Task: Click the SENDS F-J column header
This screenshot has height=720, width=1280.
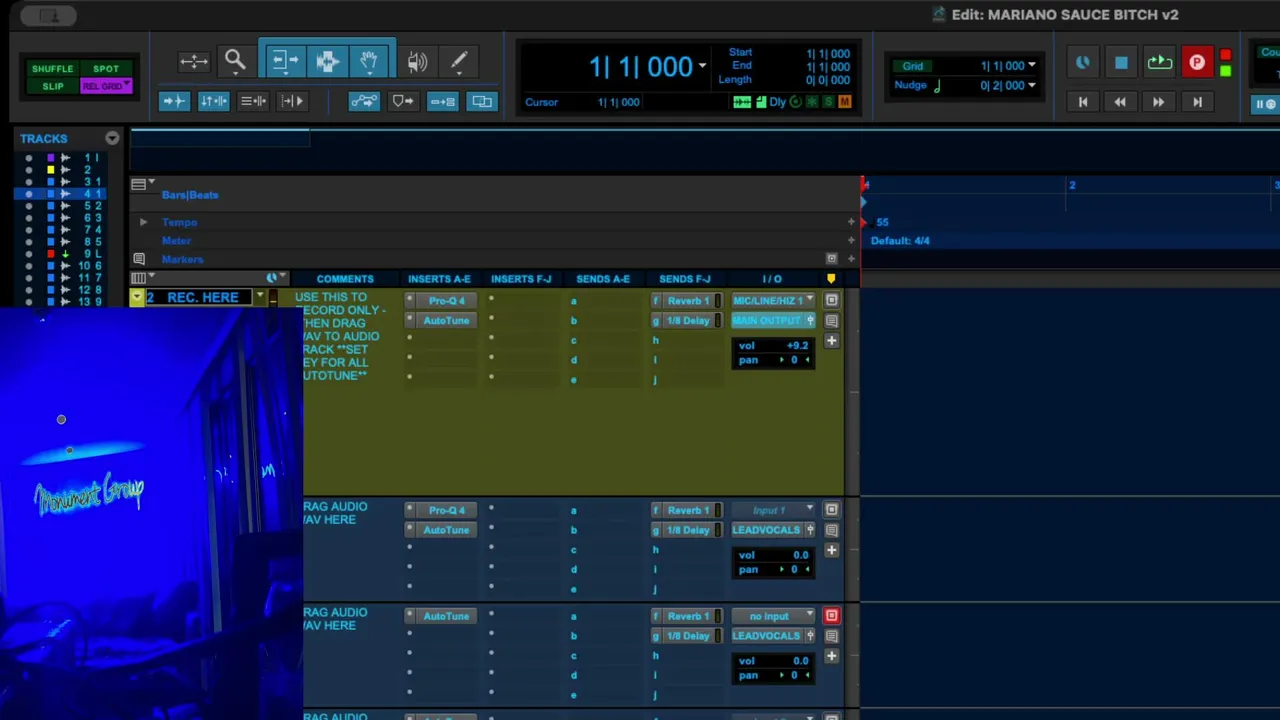Action: point(685,279)
